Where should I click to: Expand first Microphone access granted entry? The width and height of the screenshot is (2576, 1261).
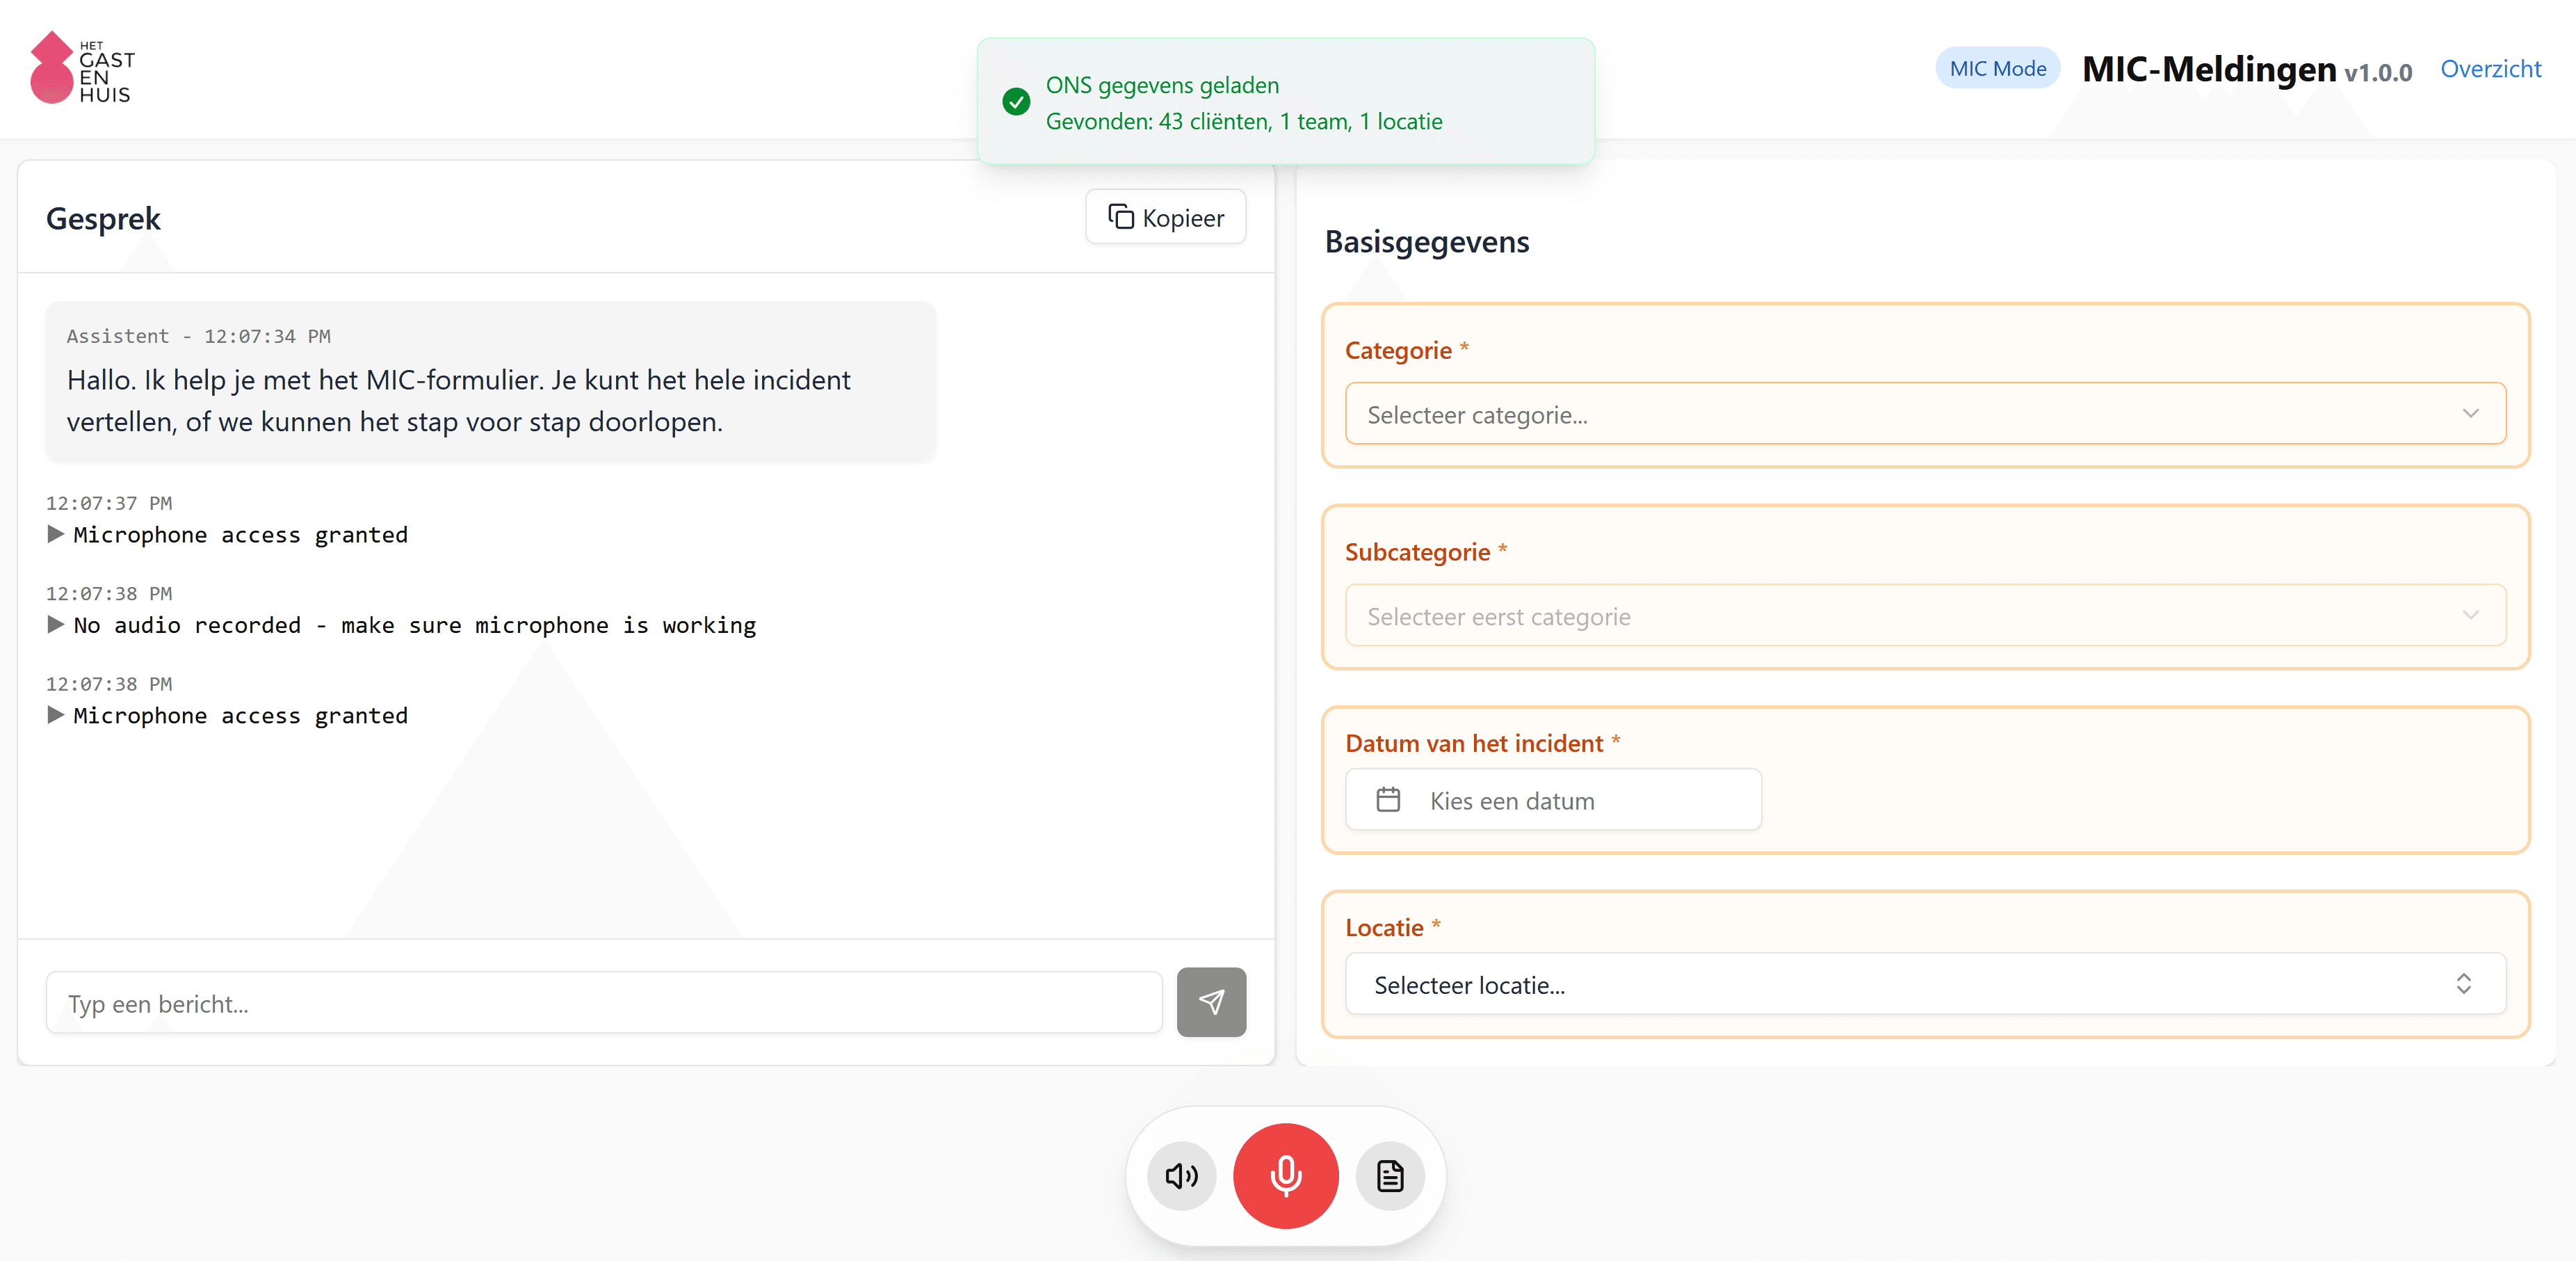(x=56, y=534)
